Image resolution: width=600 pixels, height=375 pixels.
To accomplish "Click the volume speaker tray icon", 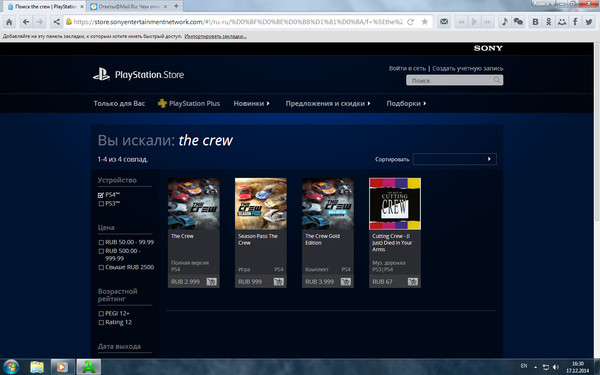I will (556, 367).
